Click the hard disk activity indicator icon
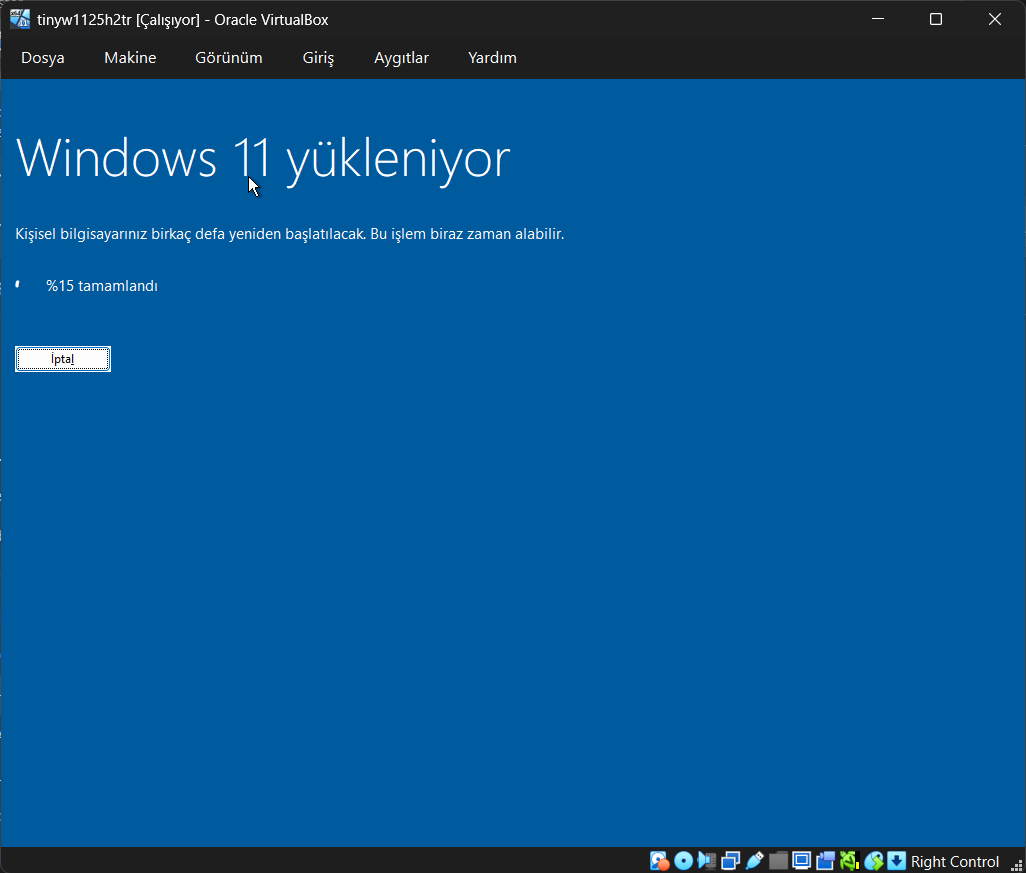Screen dimensions: 1026x873 pyautogui.click(x=659, y=861)
